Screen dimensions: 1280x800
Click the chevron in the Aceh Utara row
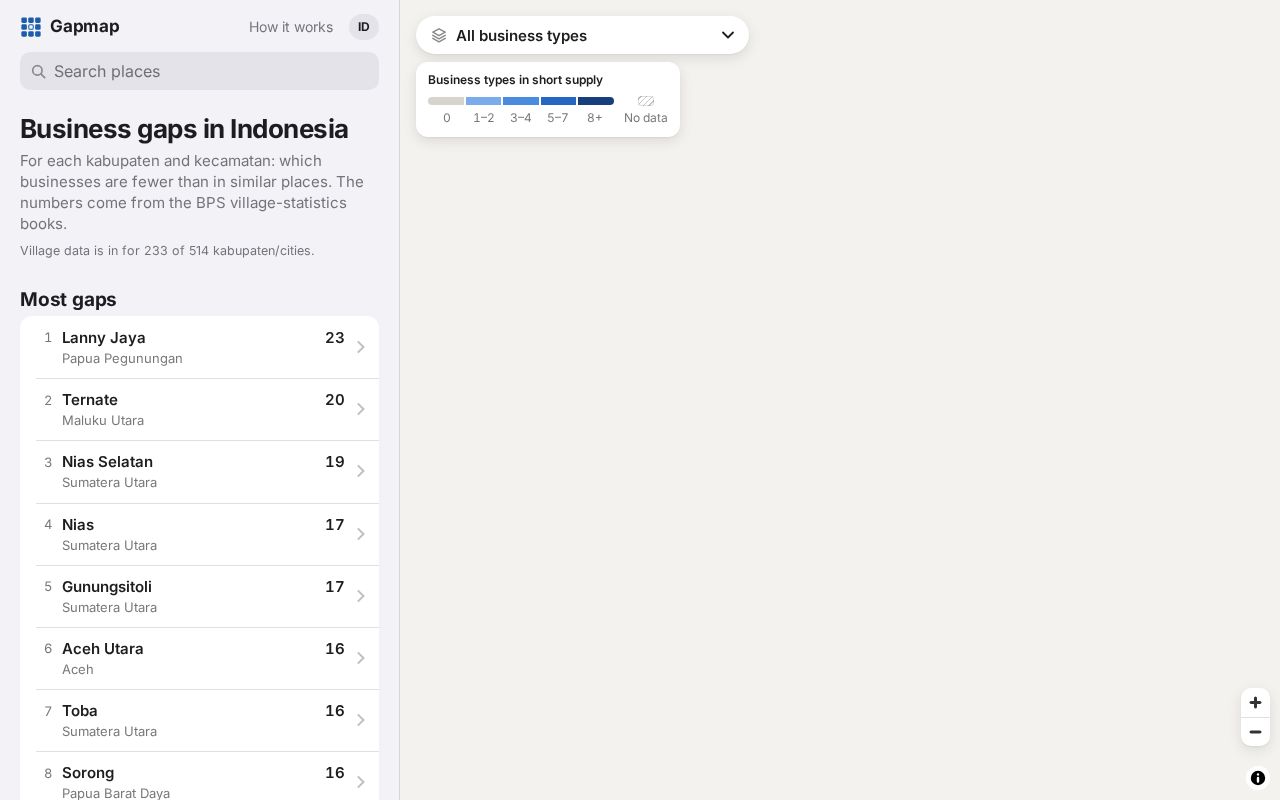tap(361, 658)
